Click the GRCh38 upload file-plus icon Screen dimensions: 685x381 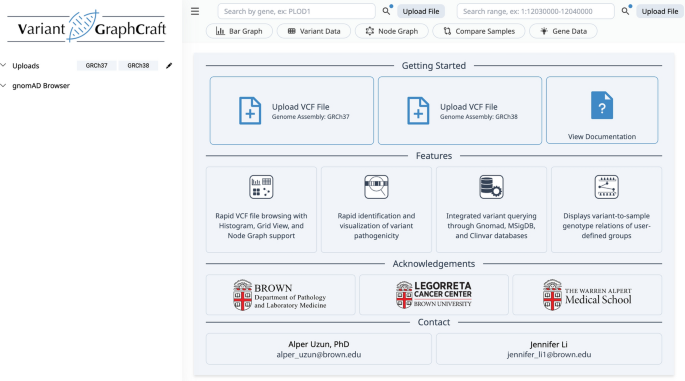pos(418,111)
